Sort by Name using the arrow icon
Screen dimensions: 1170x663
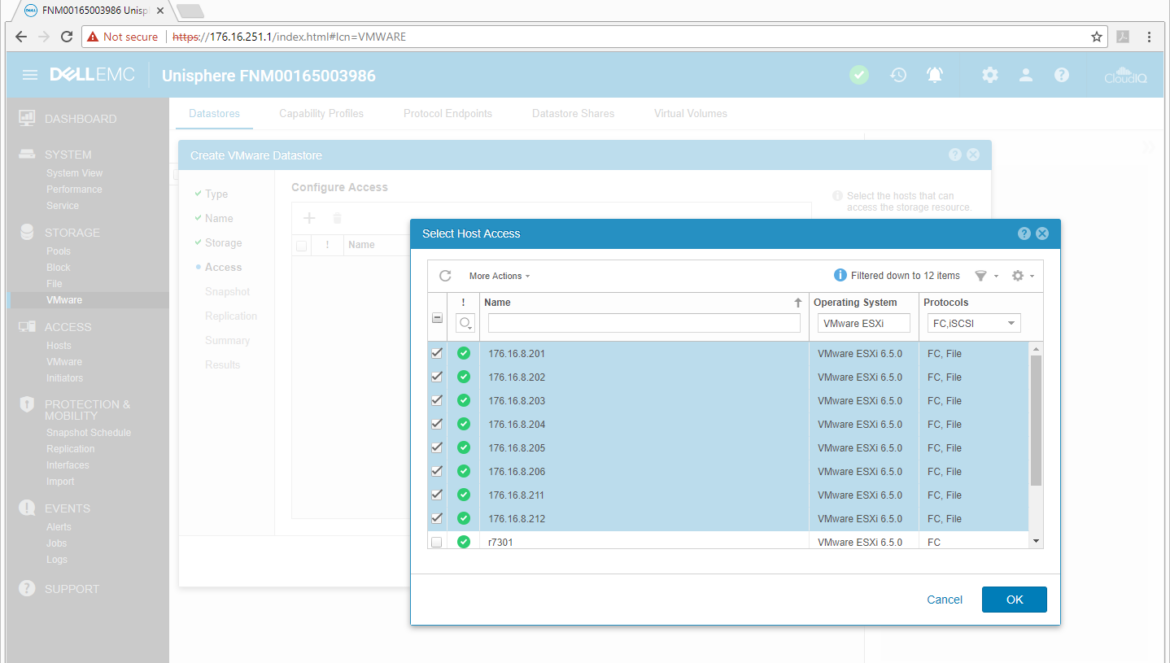click(798, 302)
